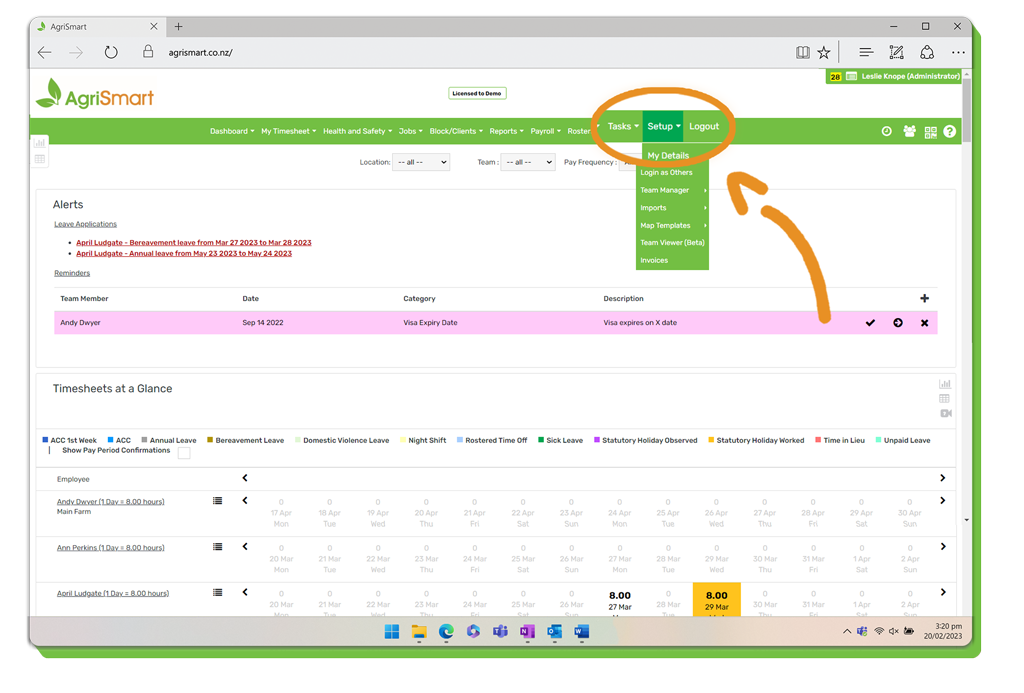Select My Details from Setup menu
The image size is (1024, 693).
[x=668, y=156]
